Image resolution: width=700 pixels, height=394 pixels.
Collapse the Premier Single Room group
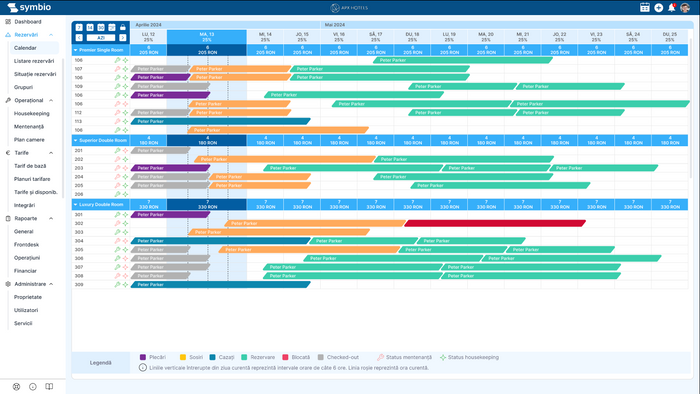coord(75,50)
